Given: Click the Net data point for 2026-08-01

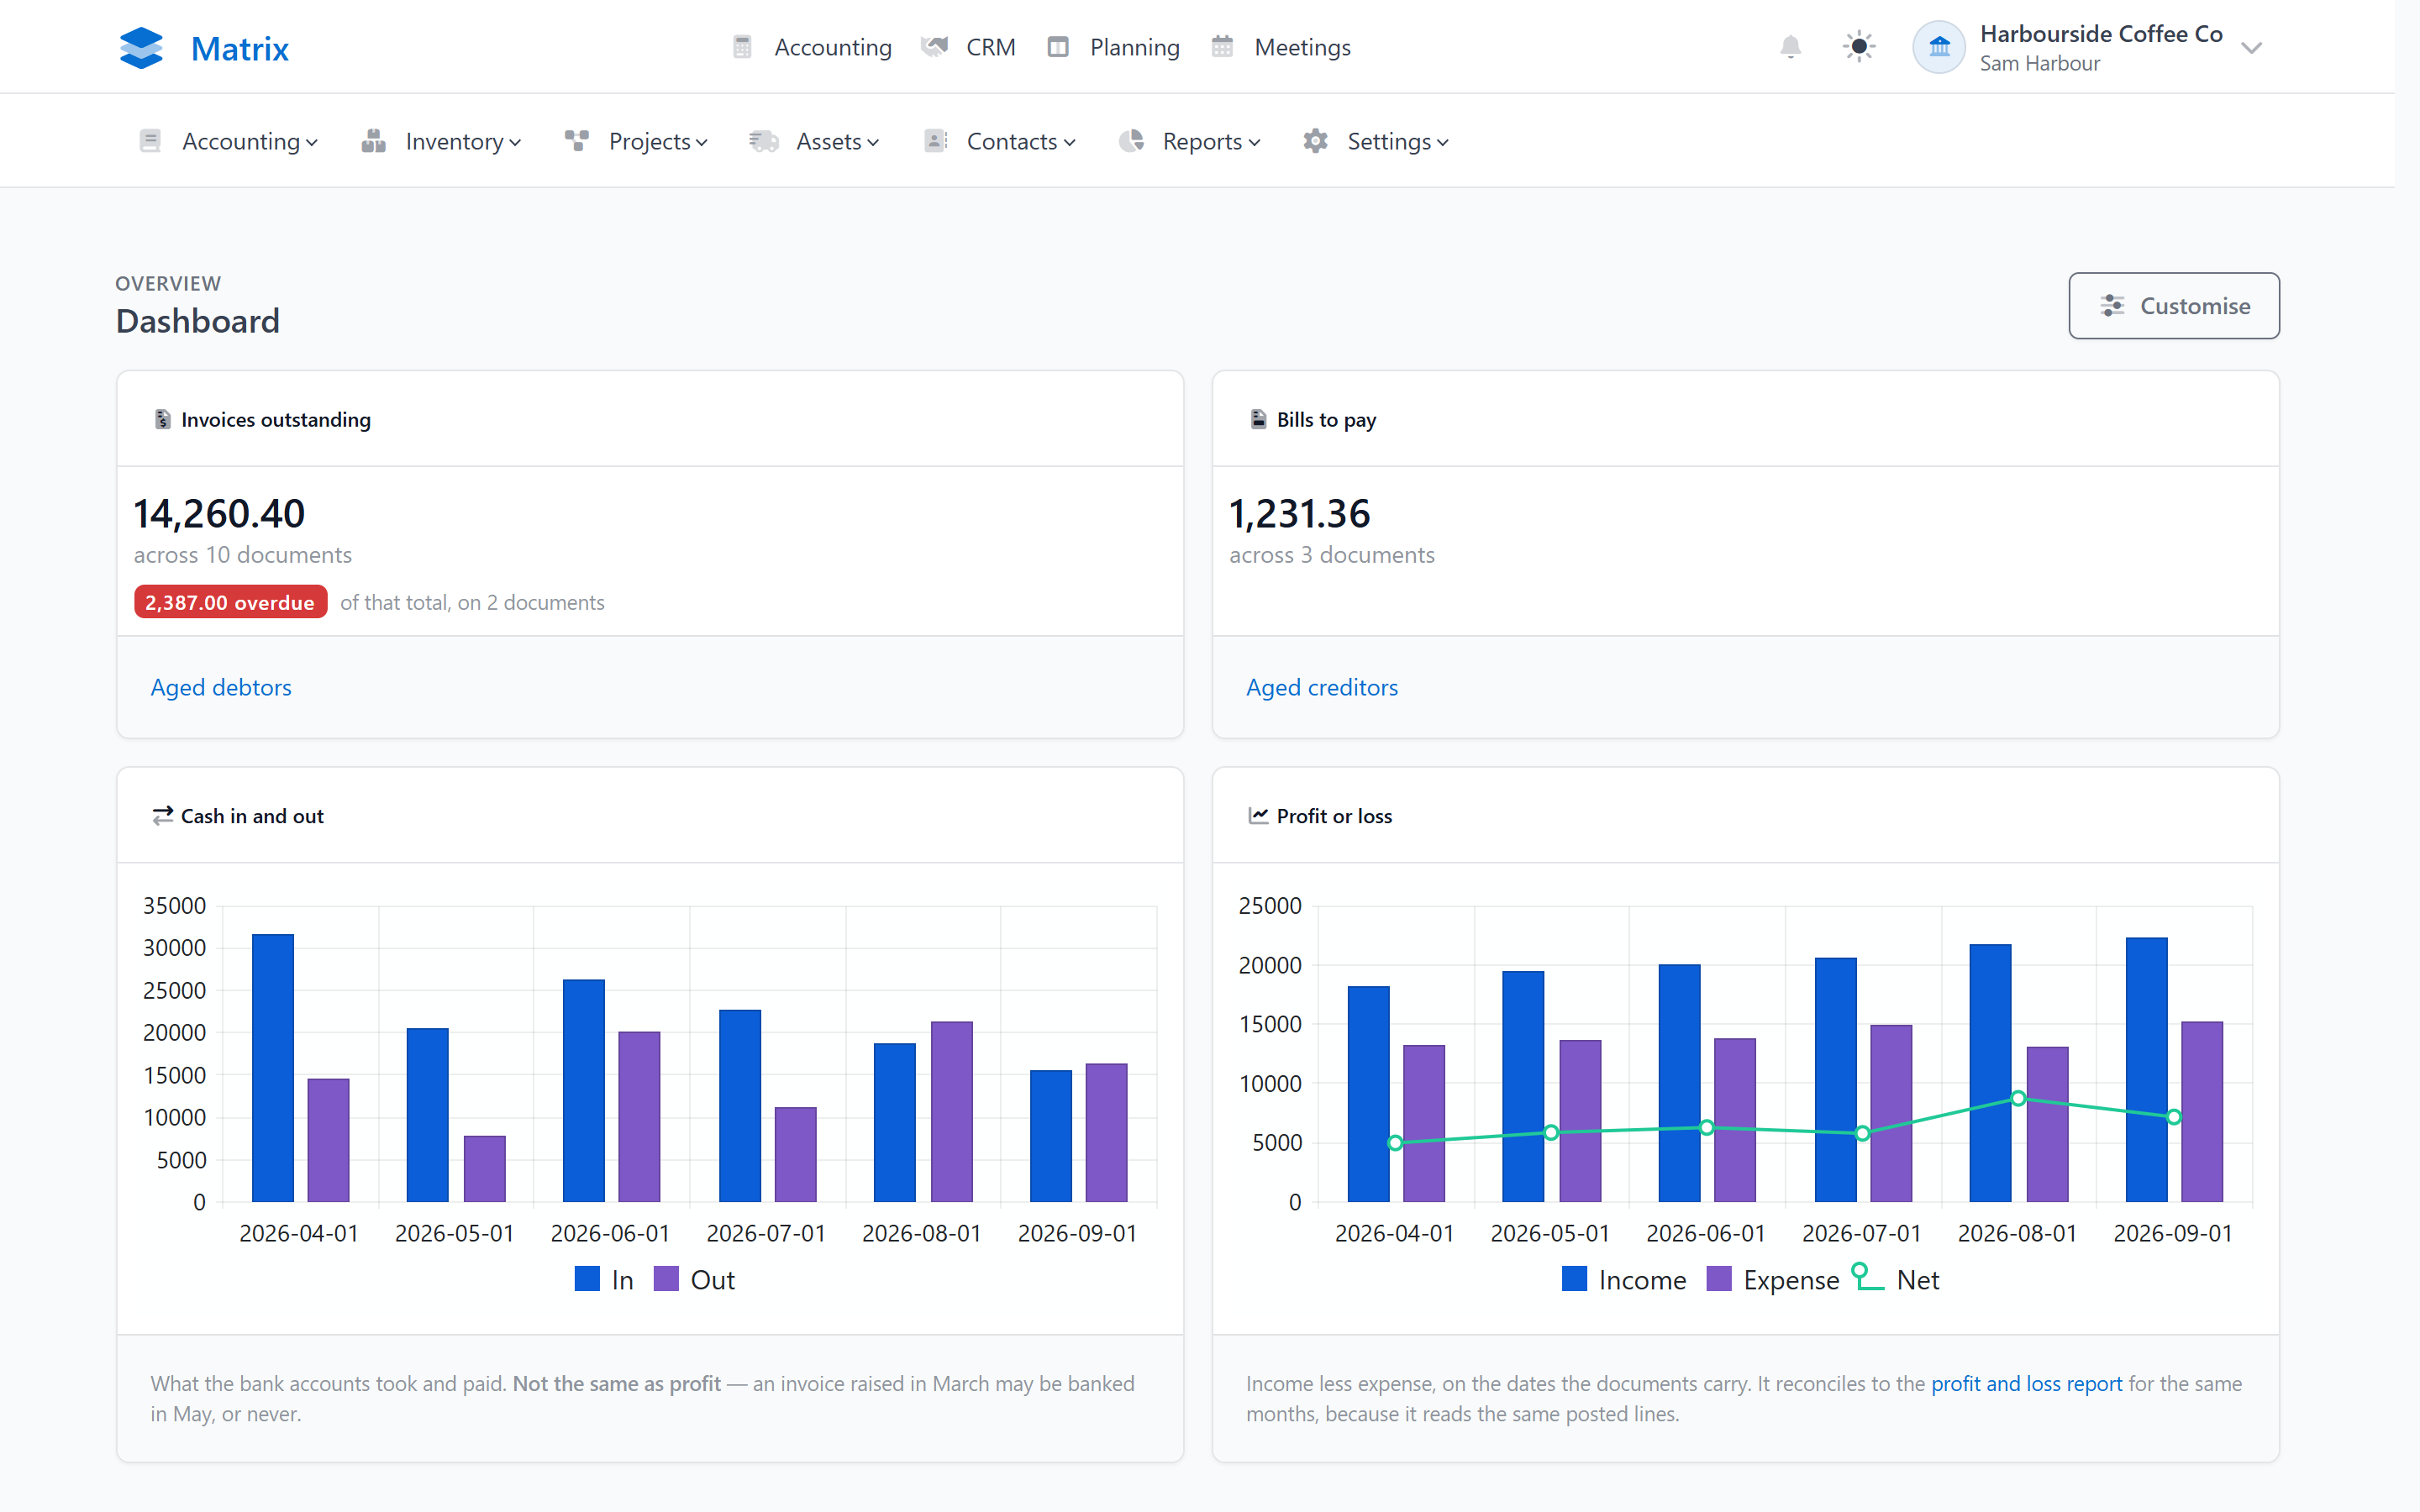Looking at the screenshot, I should click(2018, 1099).
